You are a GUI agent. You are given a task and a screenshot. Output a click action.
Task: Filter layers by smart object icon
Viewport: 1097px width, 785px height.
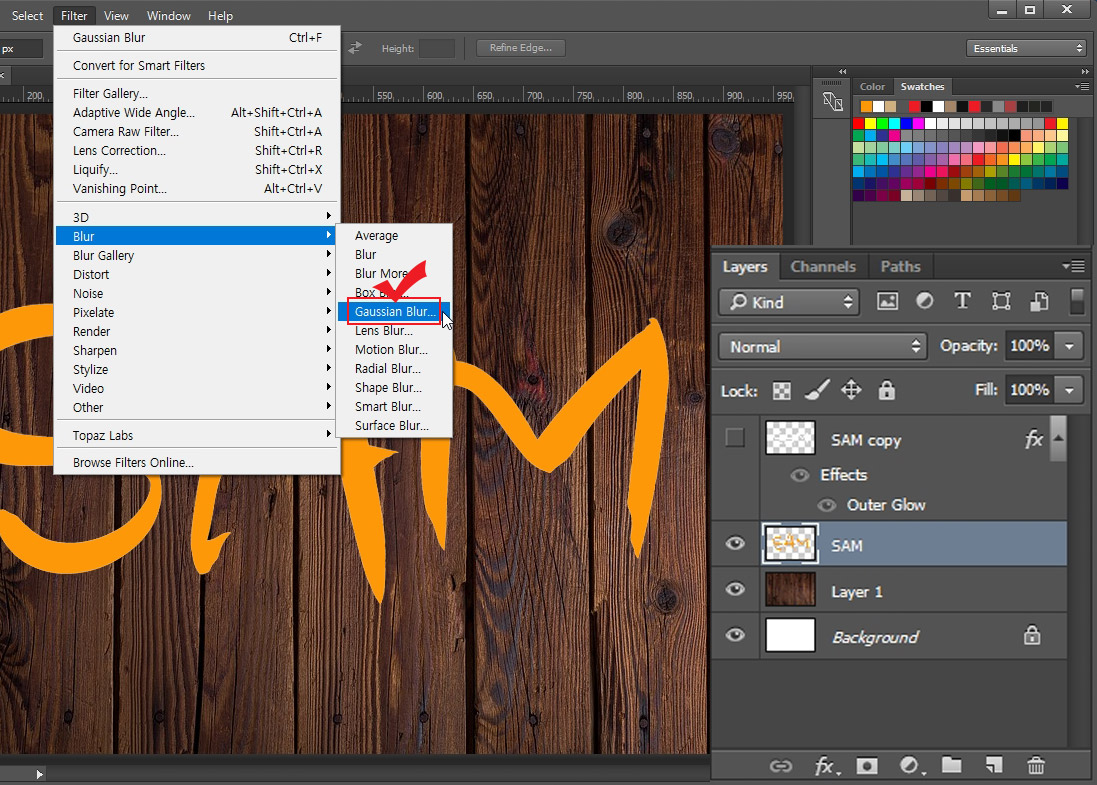pyautogui.click(x=1039, y=302)
